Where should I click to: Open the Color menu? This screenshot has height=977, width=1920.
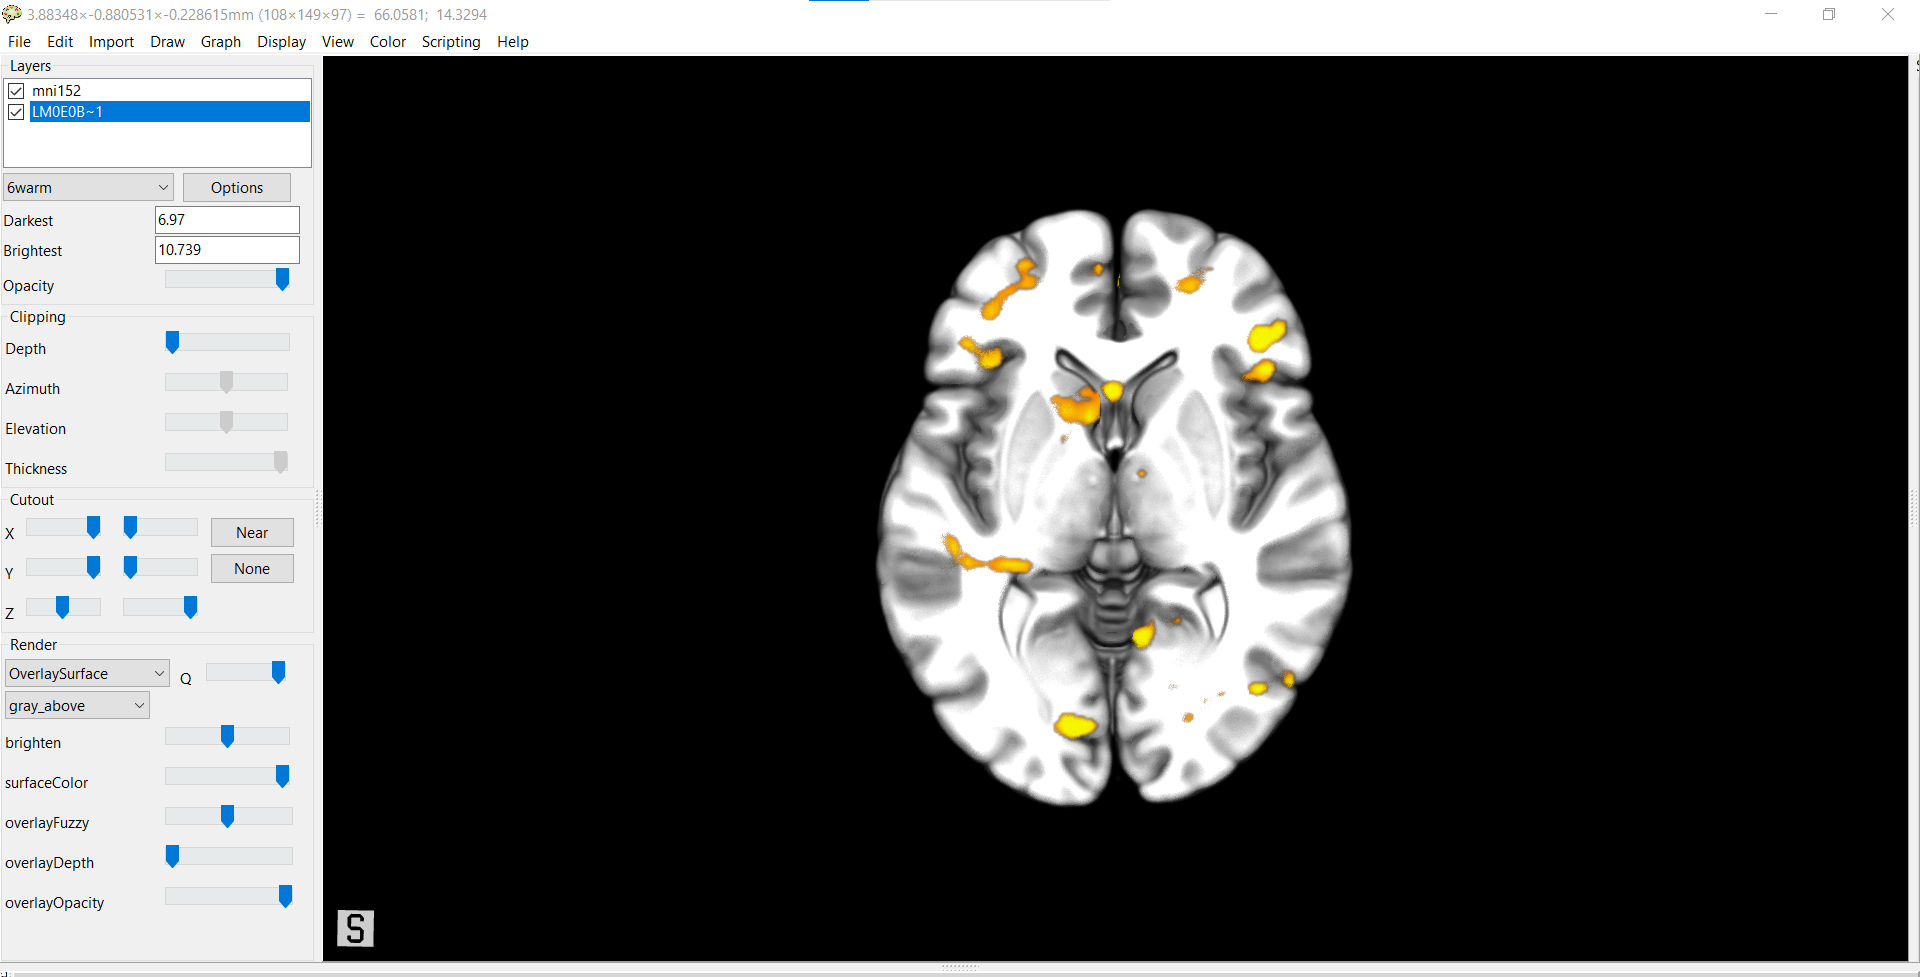[387, 42]
